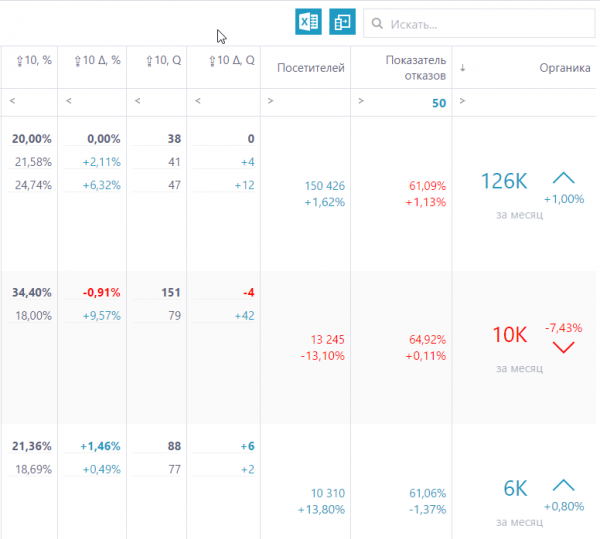600x539 pixels.
Task: Open the '>' filter under Посетителей column
Action: click(x=270, y=101)
